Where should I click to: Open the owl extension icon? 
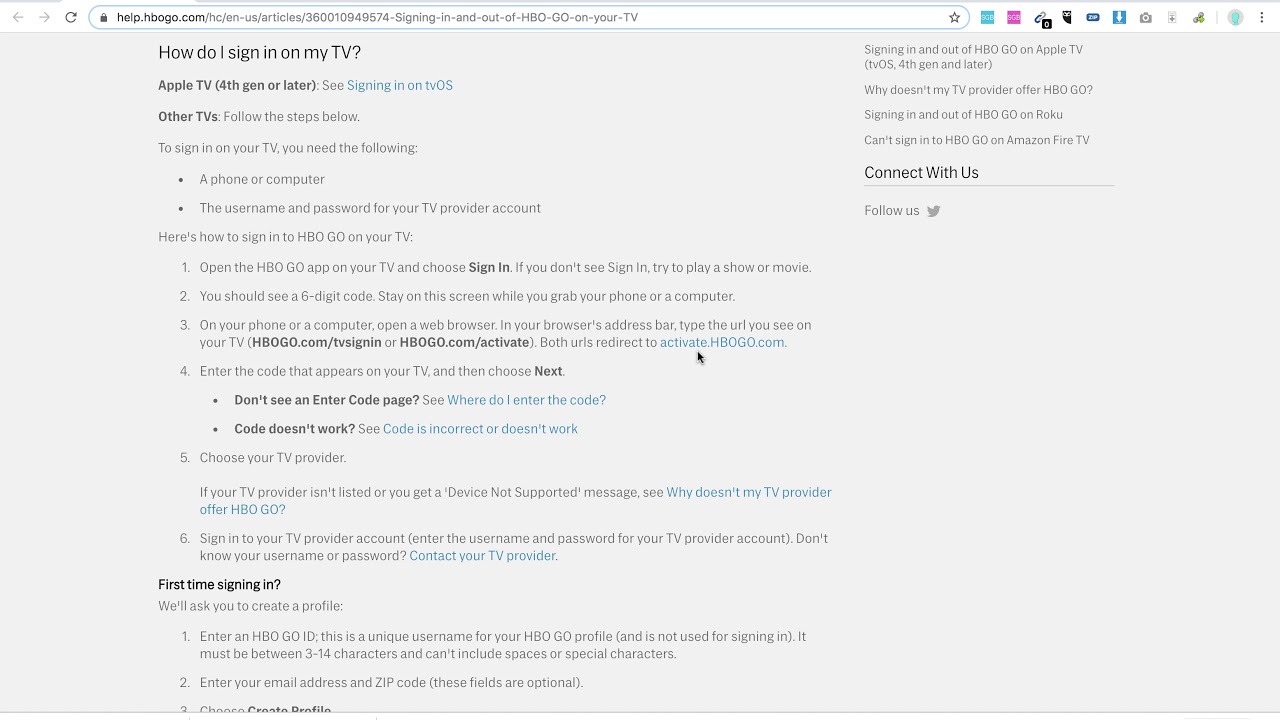tap(1067, 17)
